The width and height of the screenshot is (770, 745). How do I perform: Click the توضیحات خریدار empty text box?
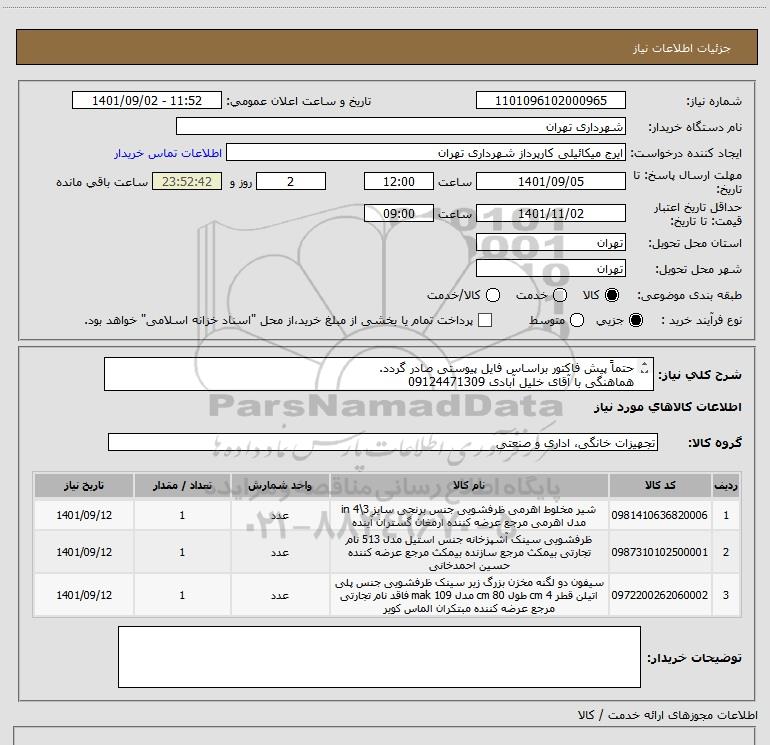(x=379, y=657)
